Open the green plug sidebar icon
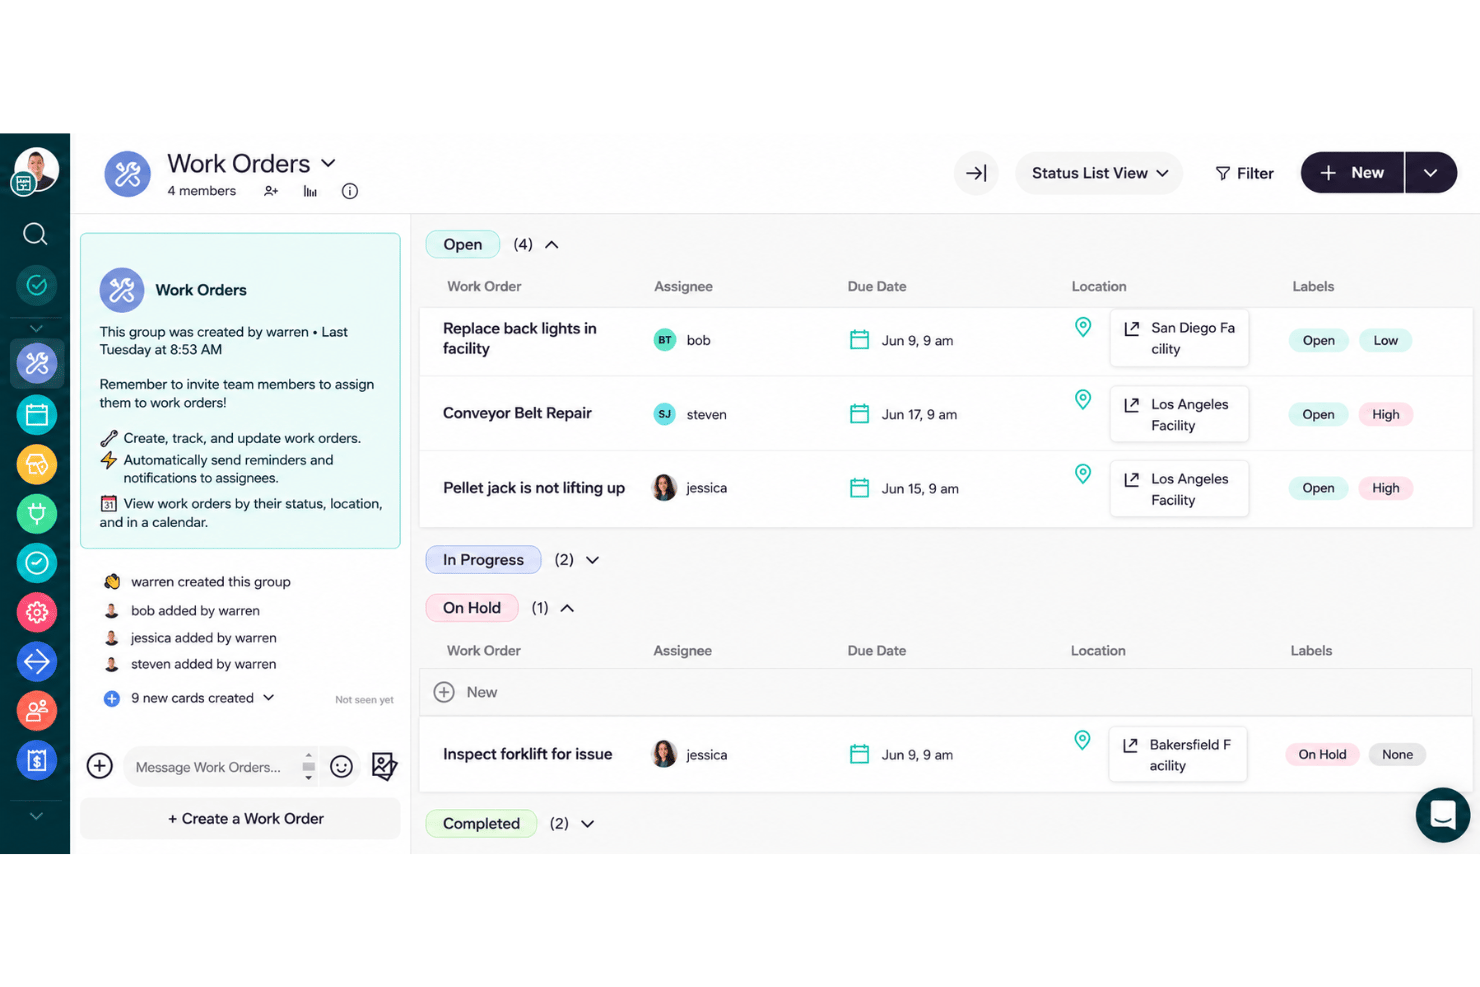Screen dimensions: 1480x987 click(37, 513)
